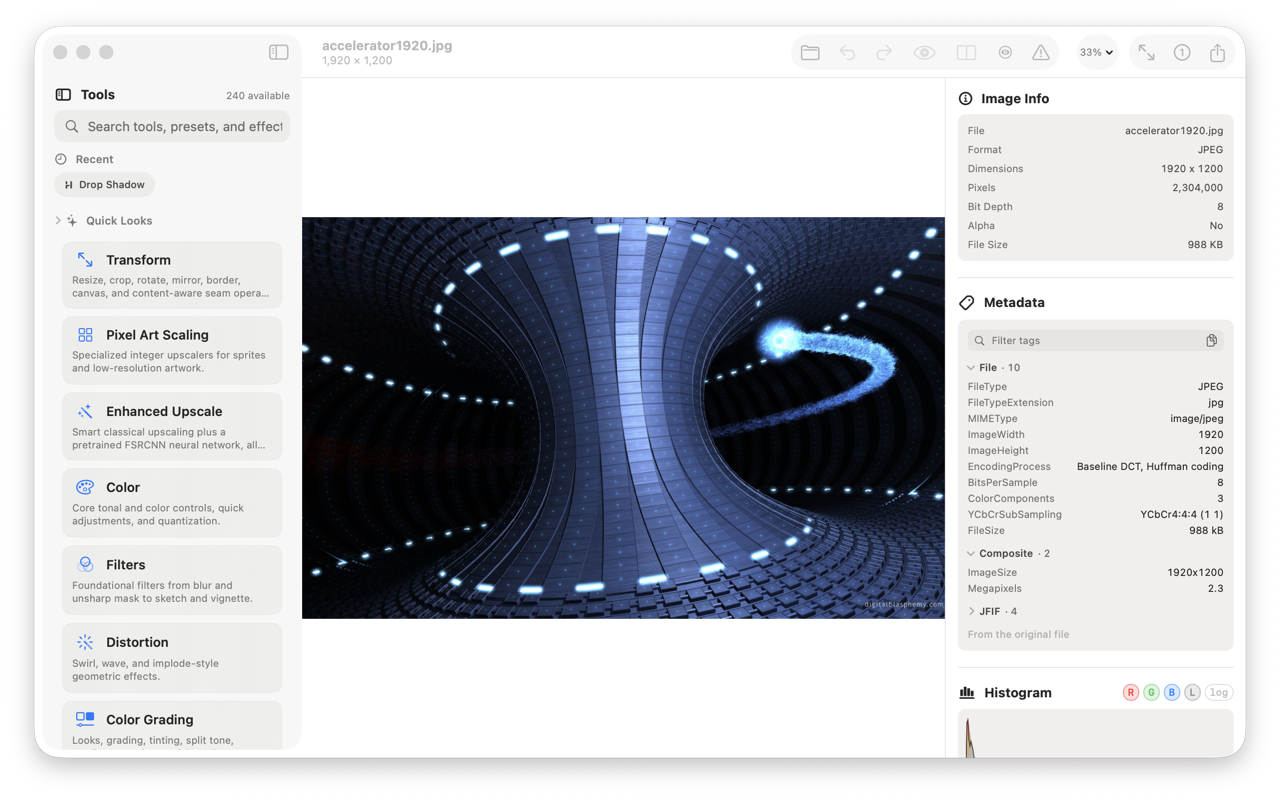Click the Color Grading icon

pyautogui.click(x=85, y=719)
